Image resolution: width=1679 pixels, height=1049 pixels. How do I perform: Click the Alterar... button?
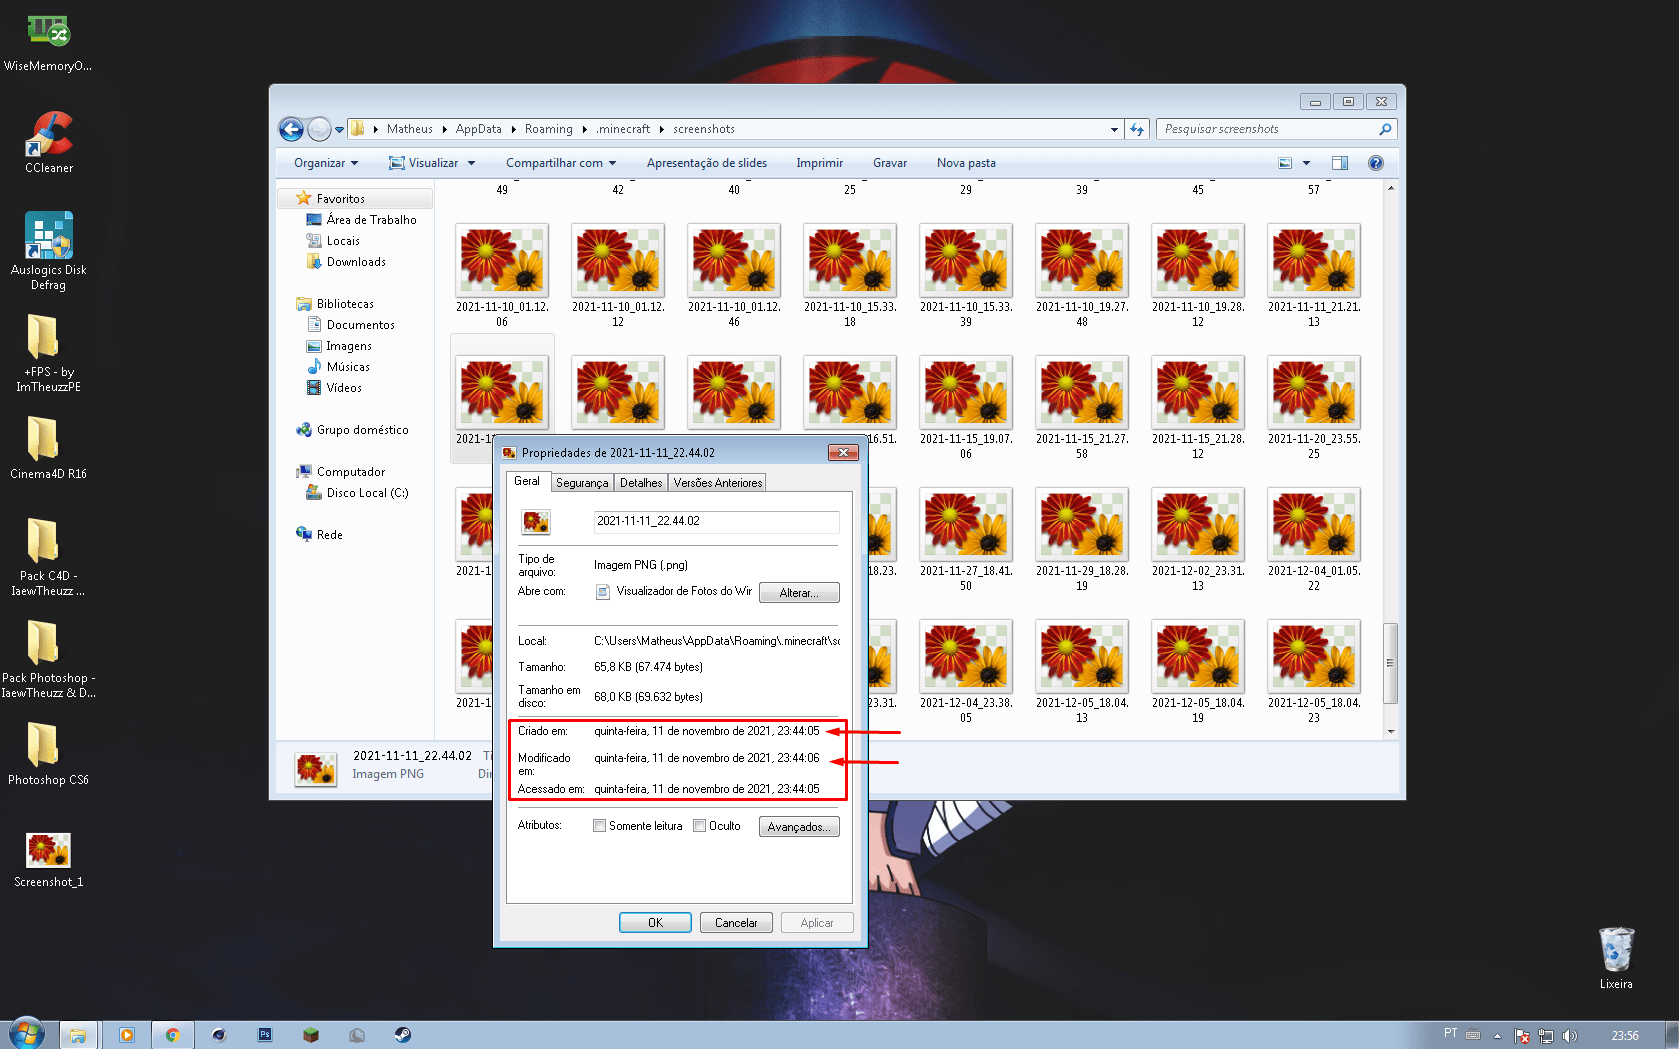coord(799,593)
